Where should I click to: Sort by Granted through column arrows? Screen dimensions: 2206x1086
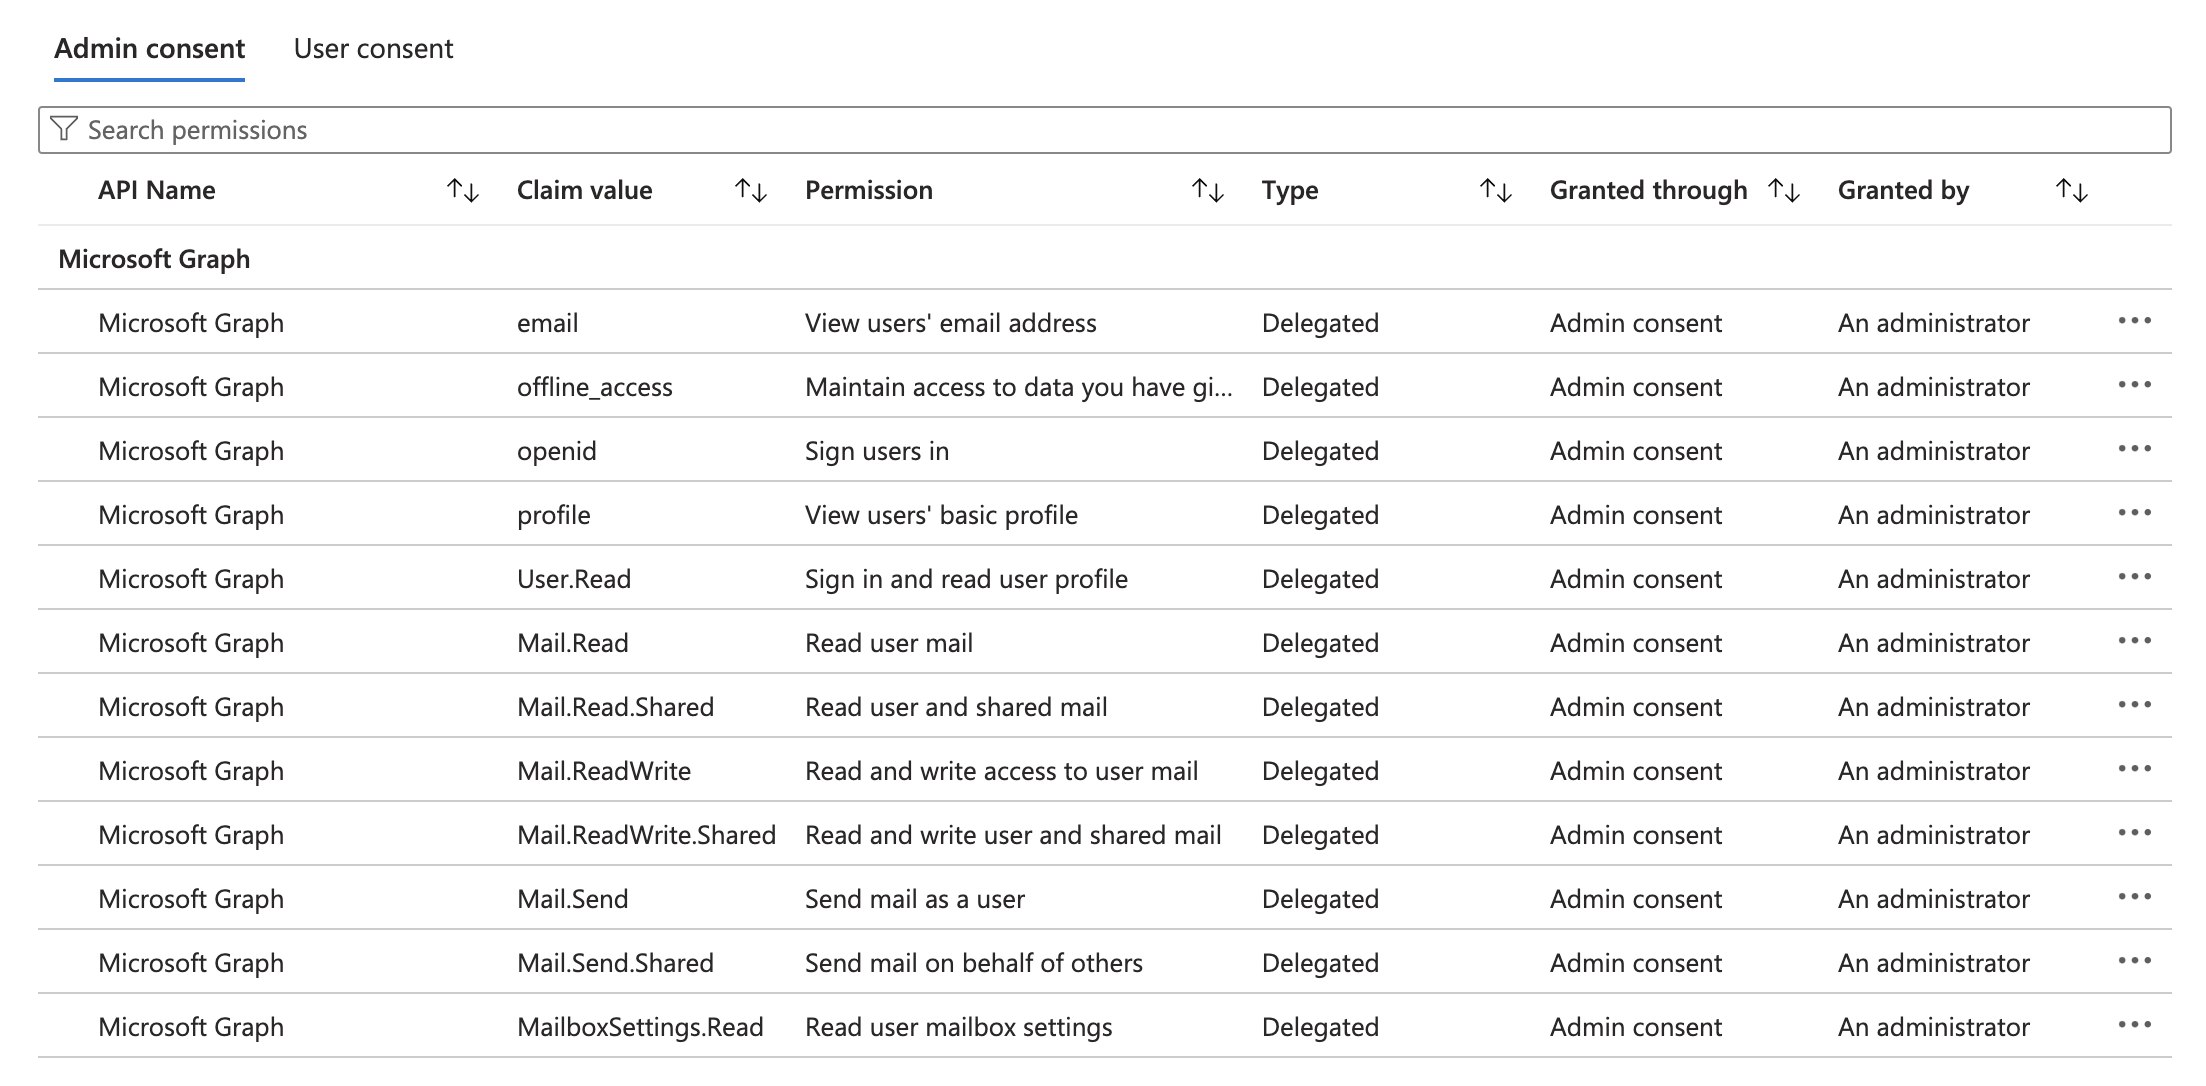coord(1784,190)
